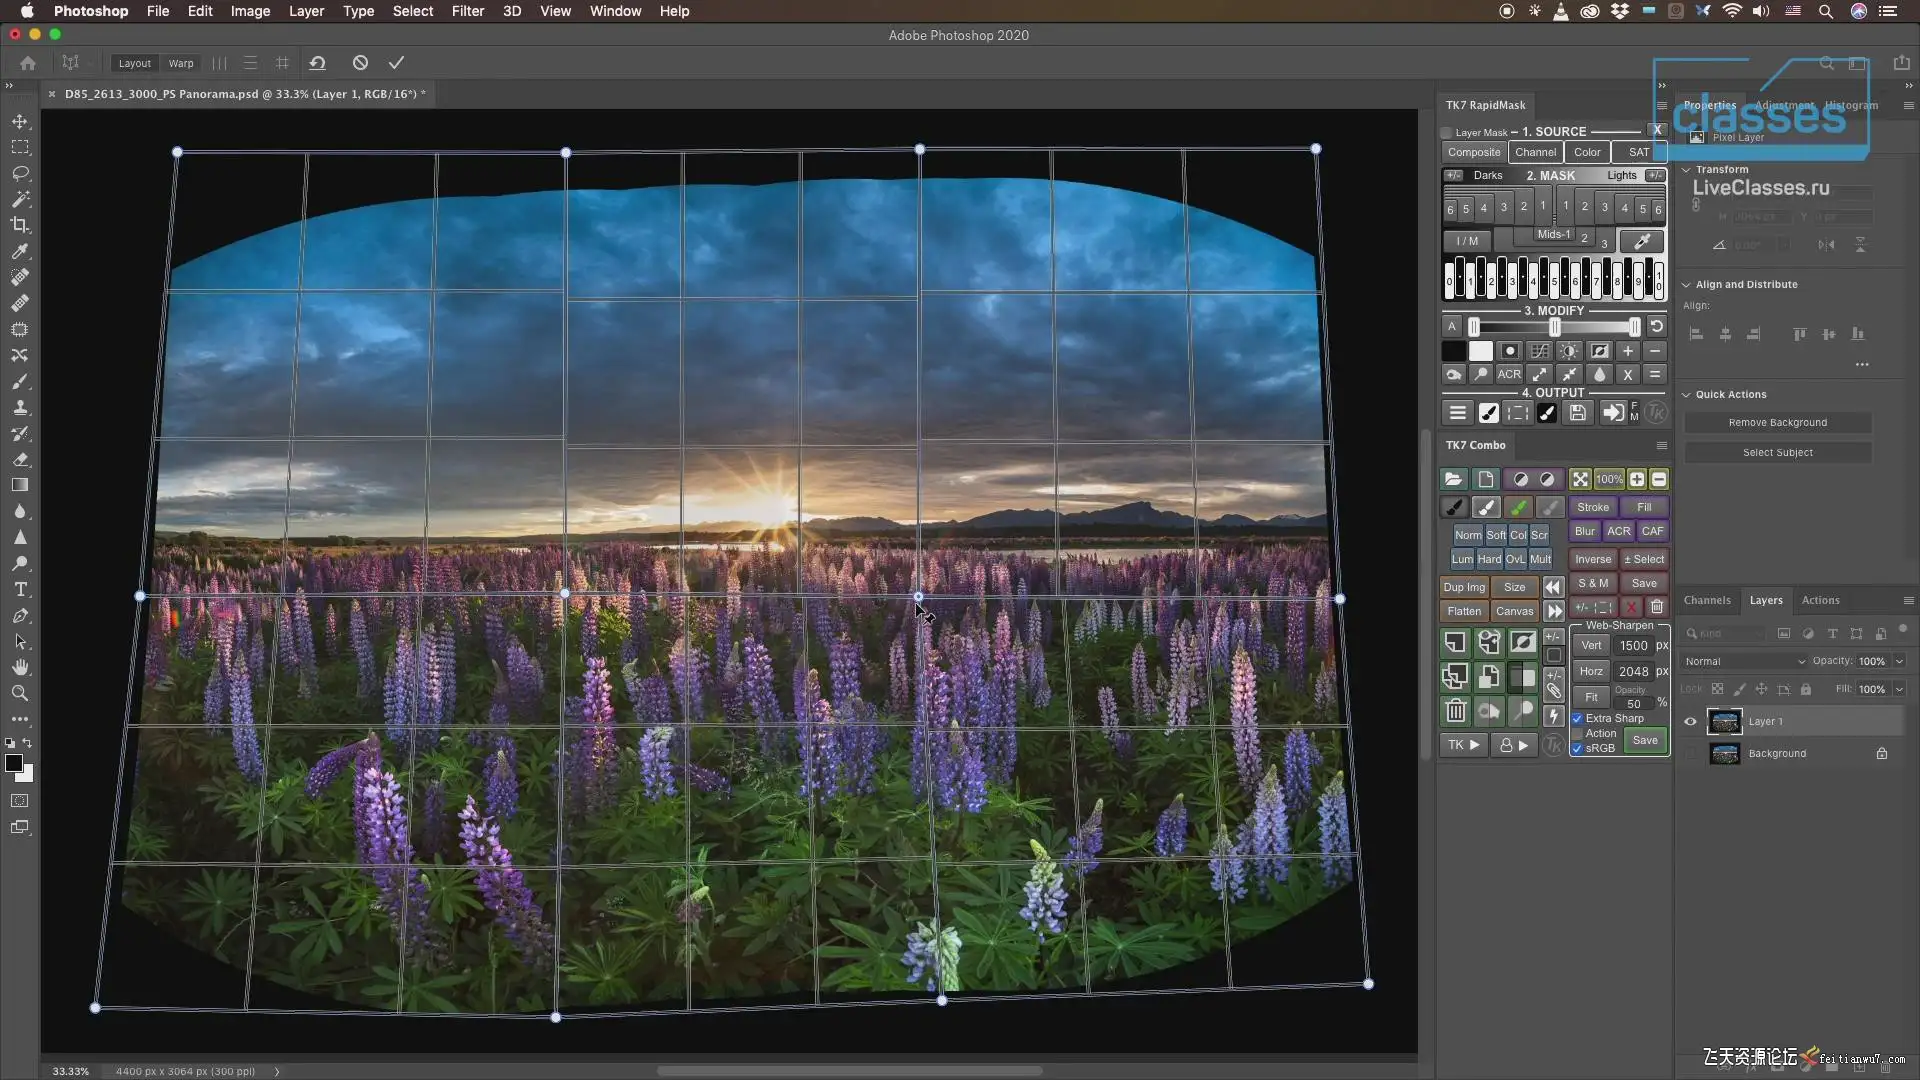Select the Hand tool

tap(20, 667)
